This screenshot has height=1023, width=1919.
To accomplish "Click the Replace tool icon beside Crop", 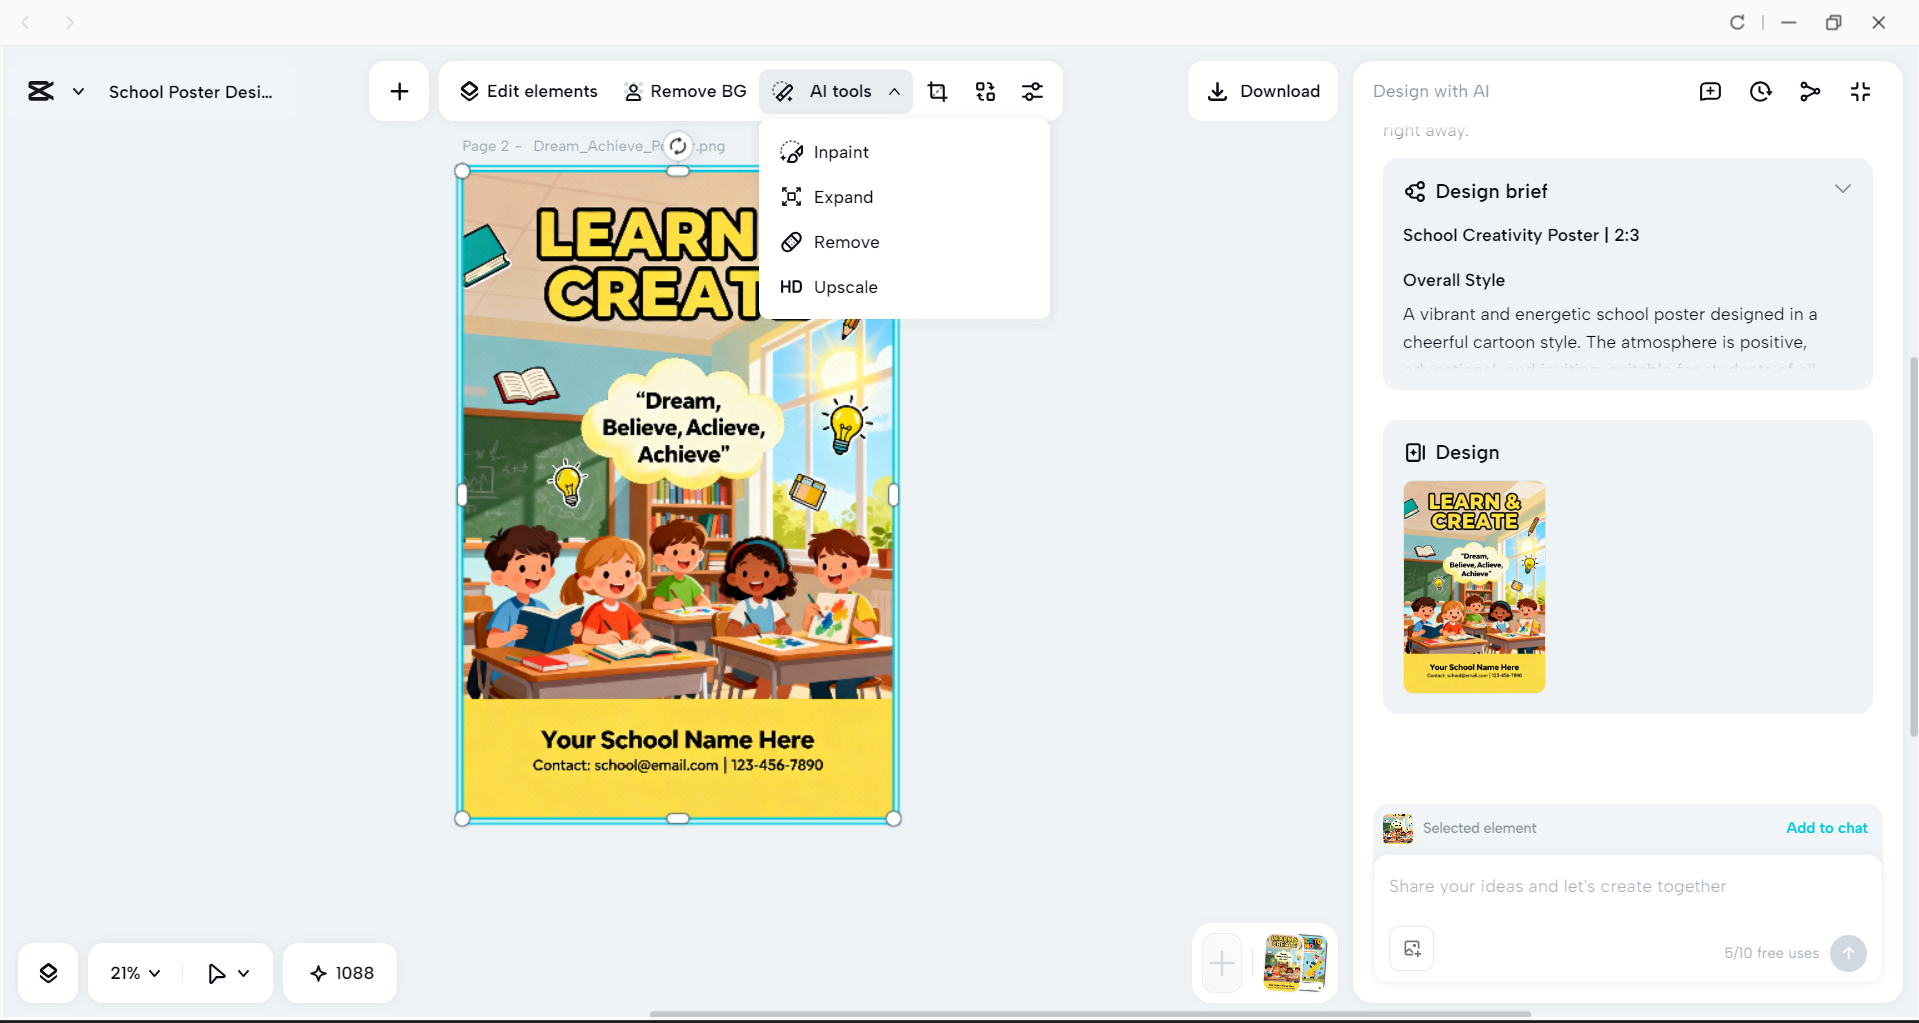I will click(x=985, y=91).
